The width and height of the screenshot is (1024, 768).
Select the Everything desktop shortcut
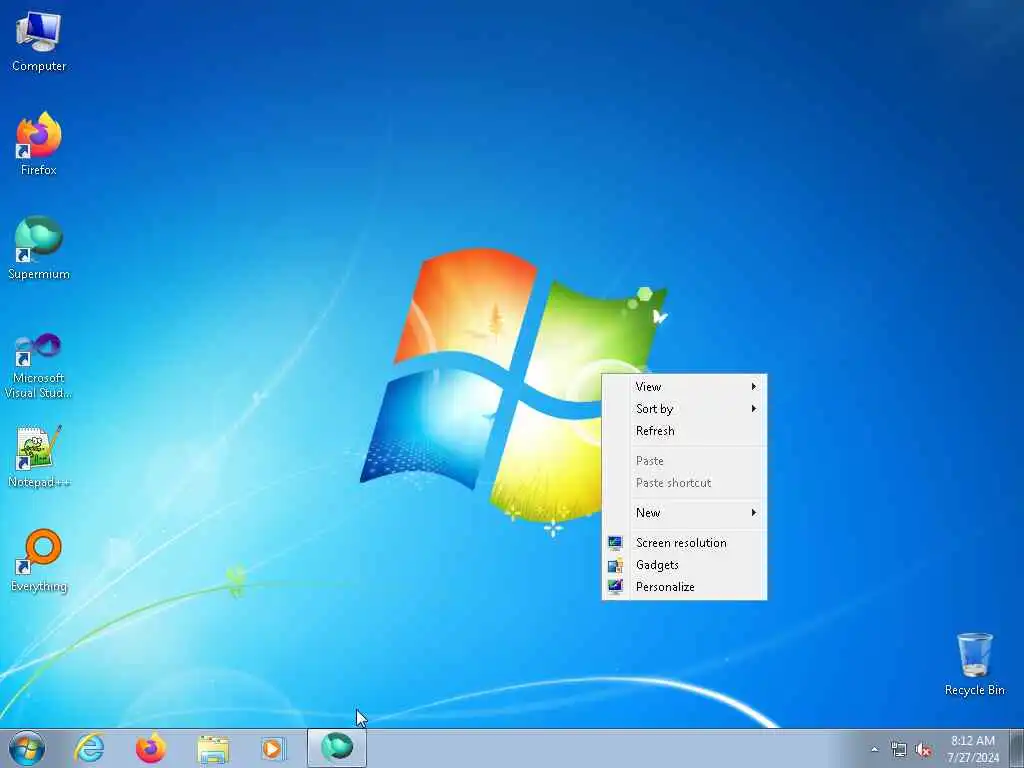[x=39, y=560]
